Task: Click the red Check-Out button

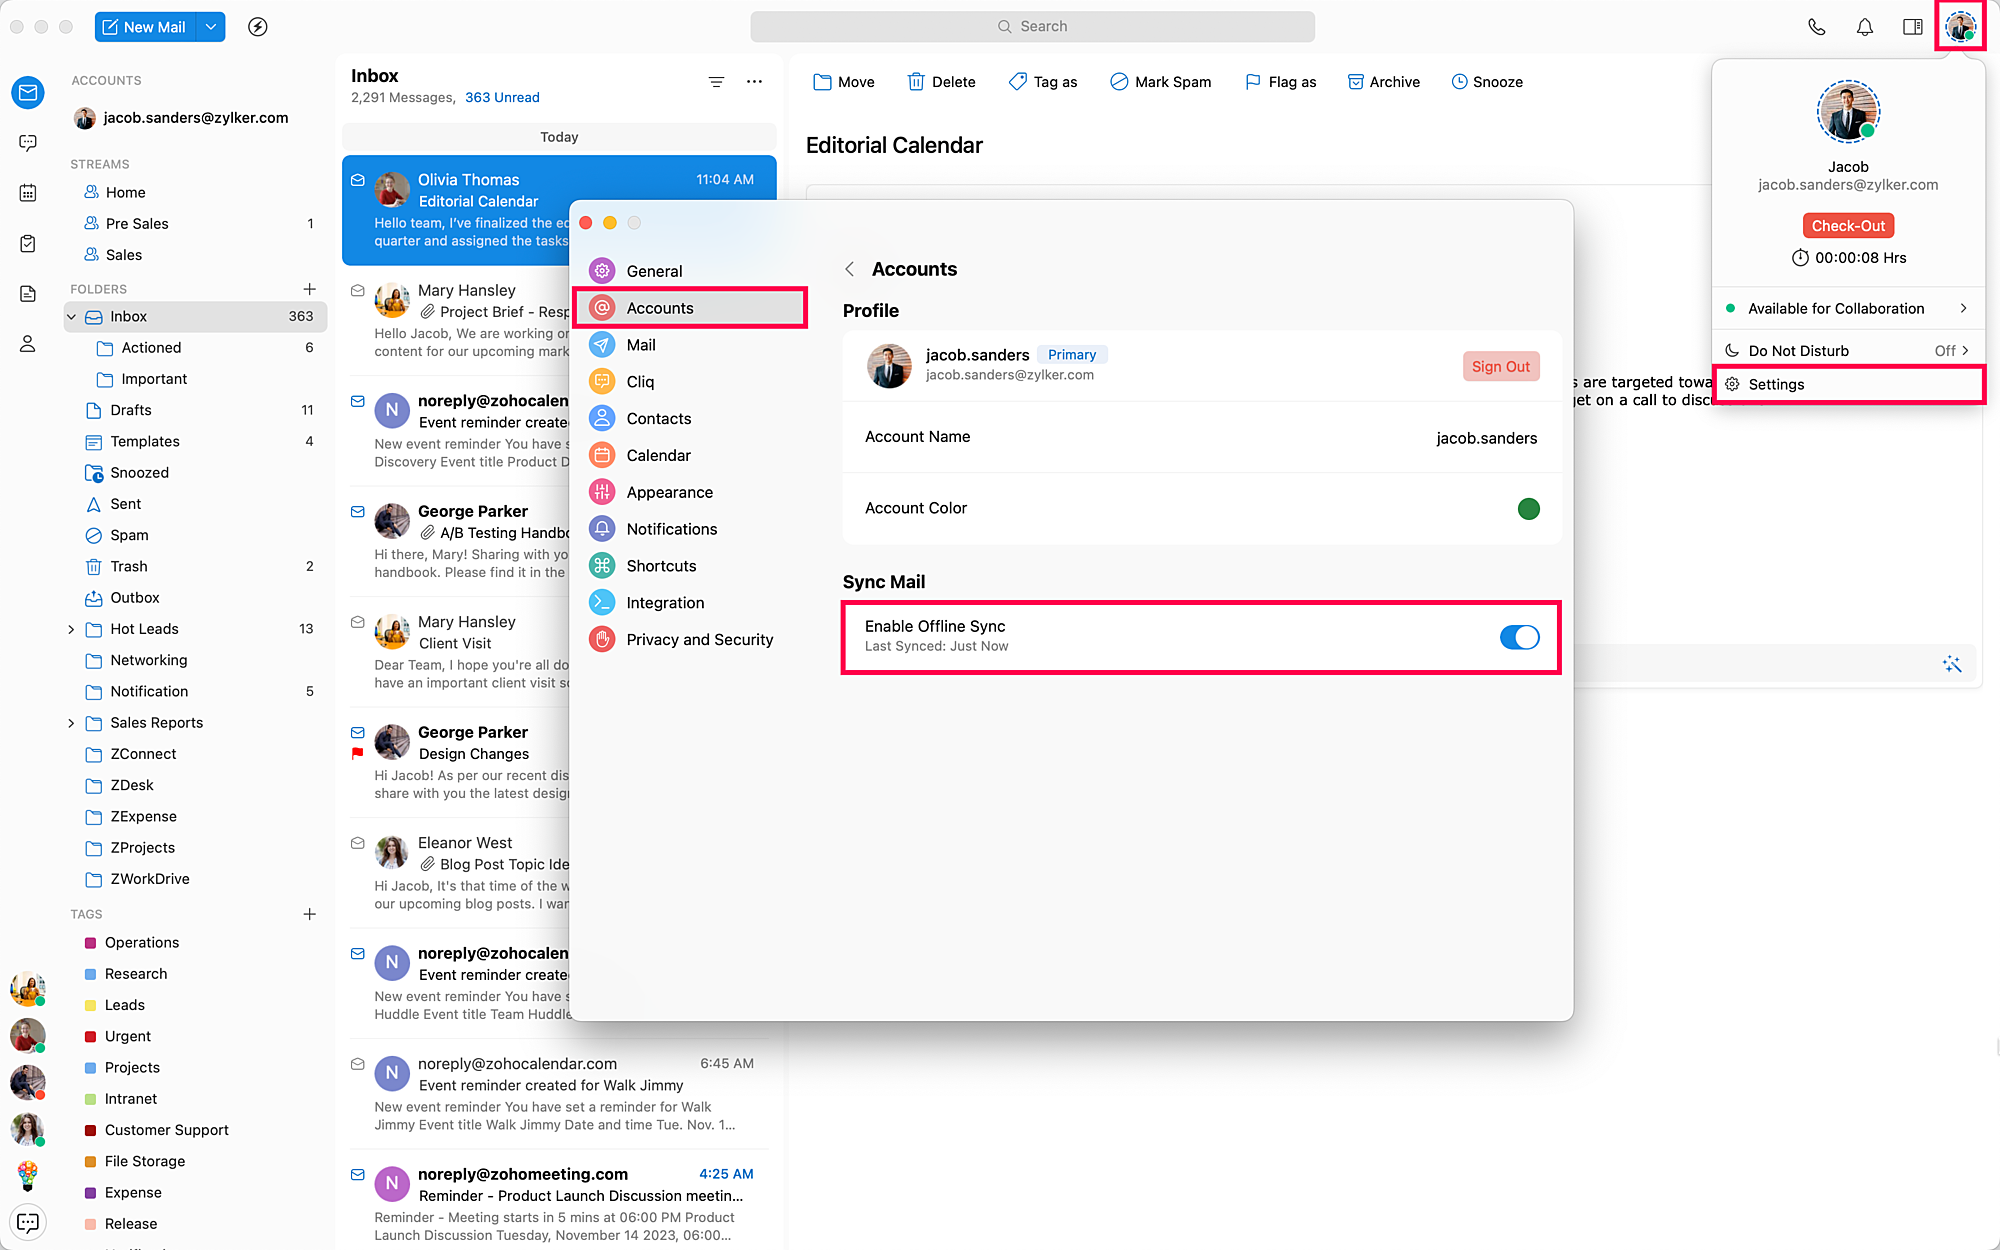Action: (1847, 226)
